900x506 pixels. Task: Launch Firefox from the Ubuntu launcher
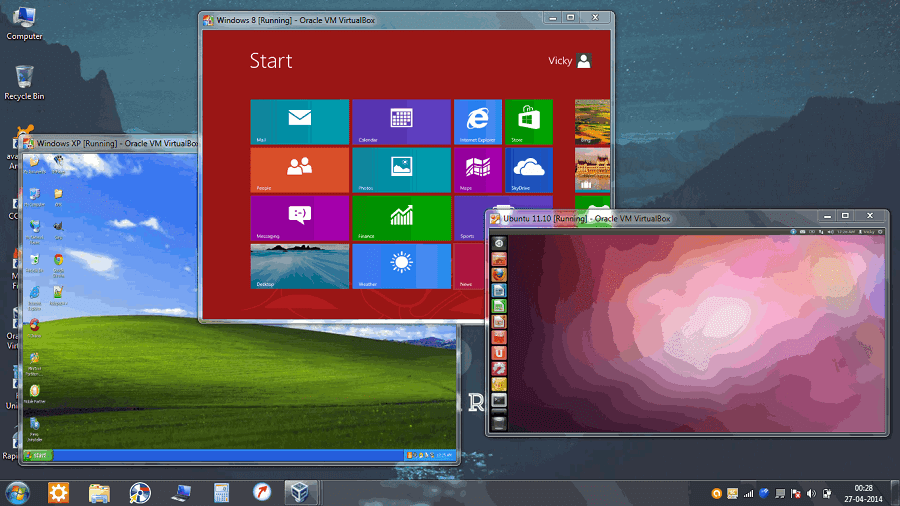click(499, 275)
